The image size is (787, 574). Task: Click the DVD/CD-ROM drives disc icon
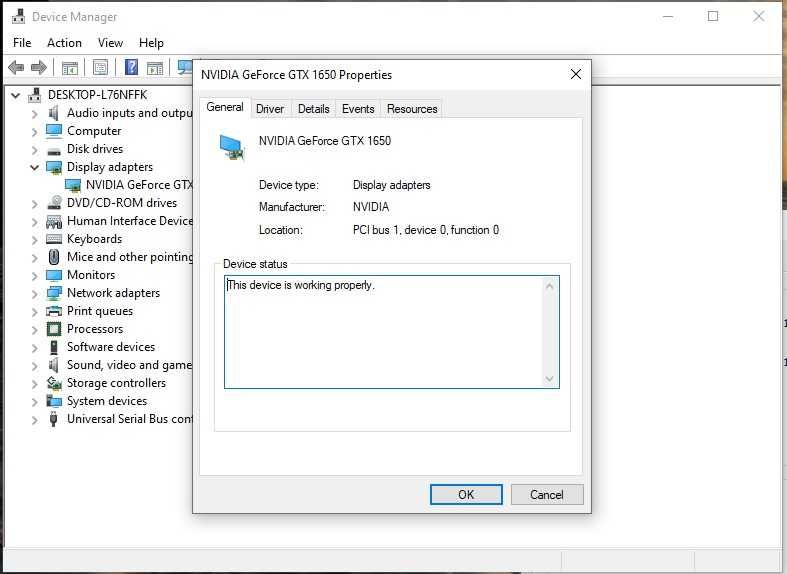pyautogui.click(x=54, y=203)
